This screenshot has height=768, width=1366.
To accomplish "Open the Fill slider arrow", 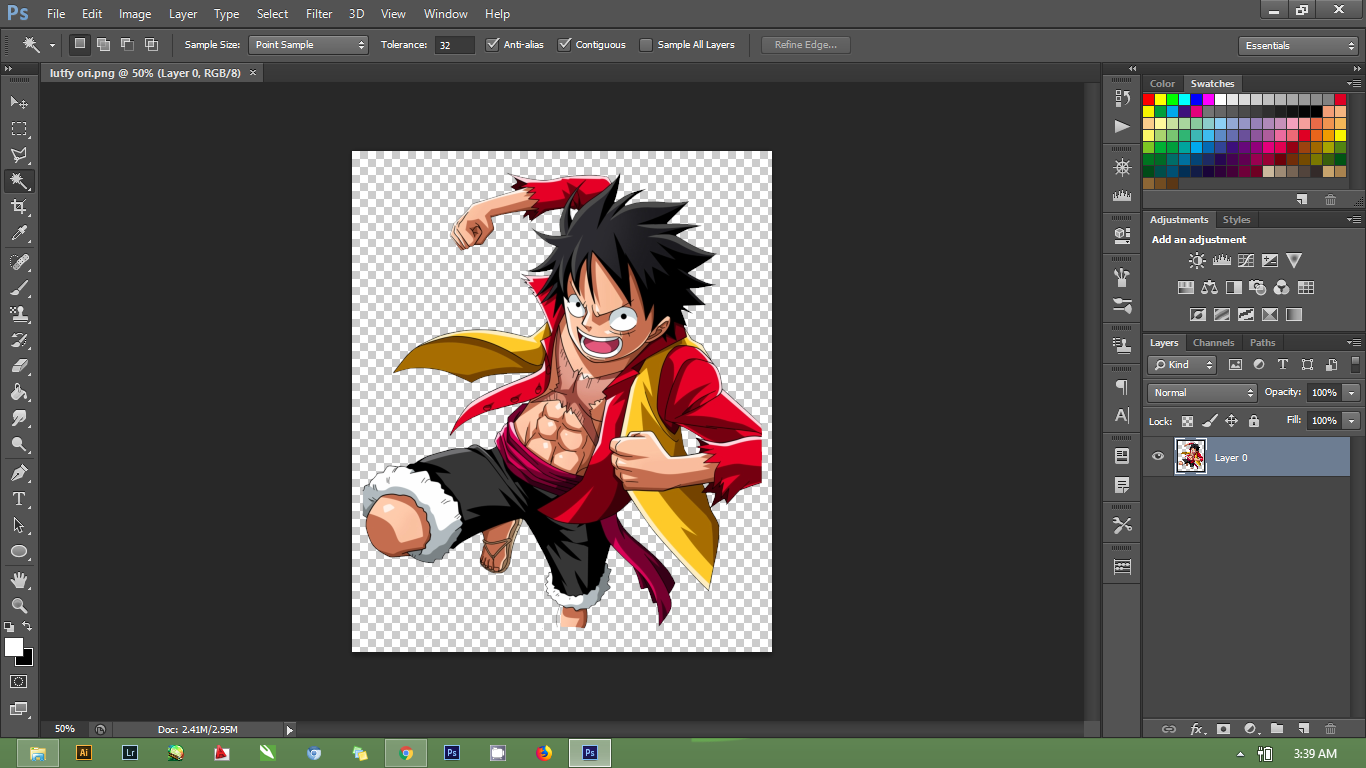I will pyautogui.click(x=1352, y=421).
